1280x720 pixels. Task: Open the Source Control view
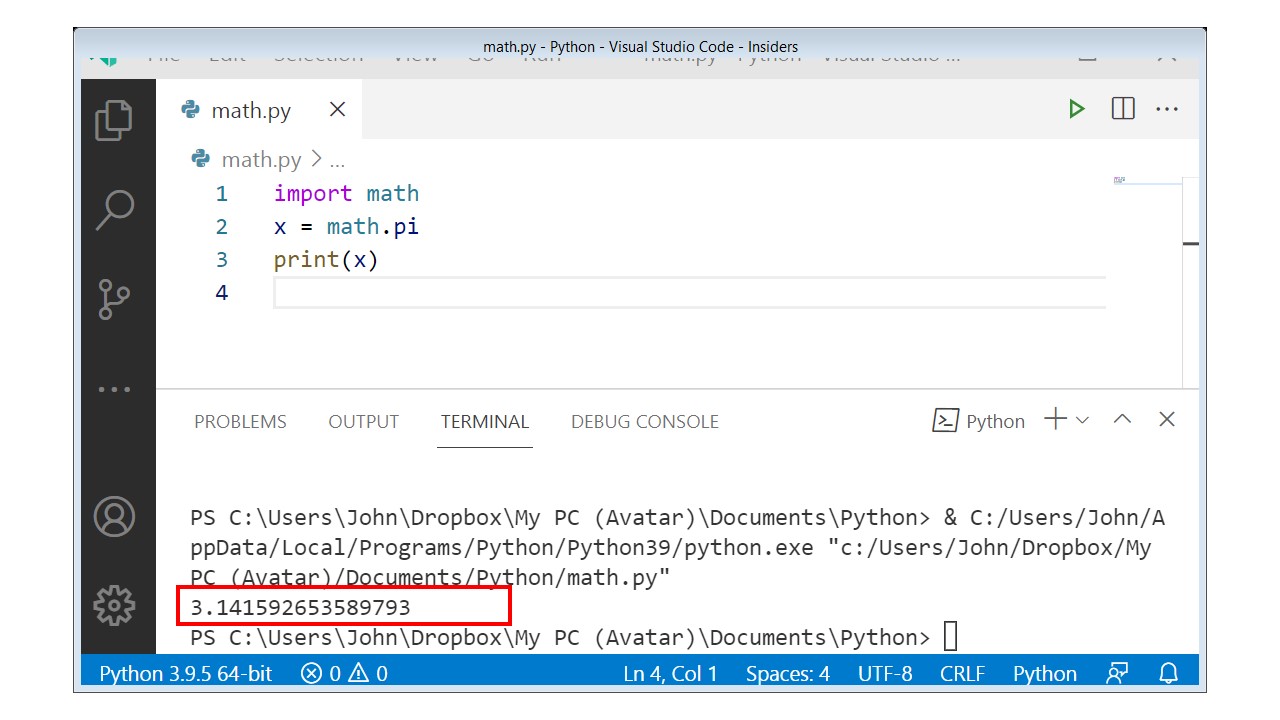[115, 298]
